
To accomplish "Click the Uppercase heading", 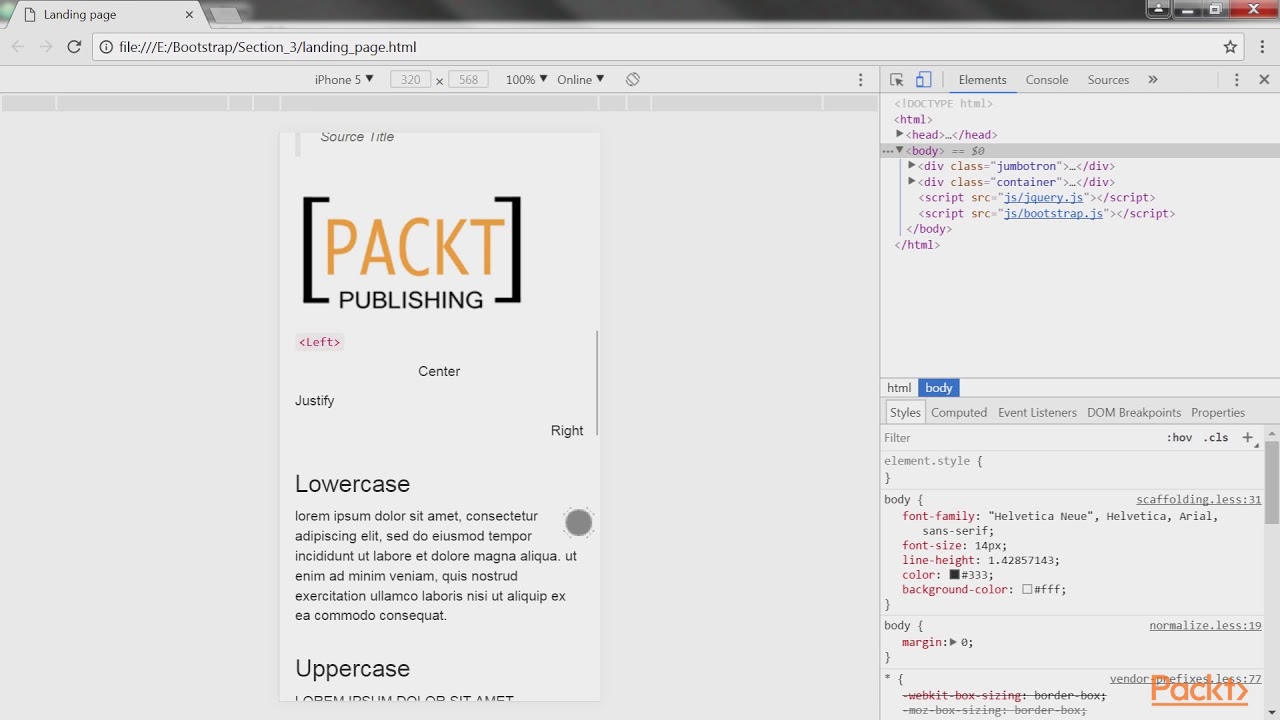I will click(352, 669).
